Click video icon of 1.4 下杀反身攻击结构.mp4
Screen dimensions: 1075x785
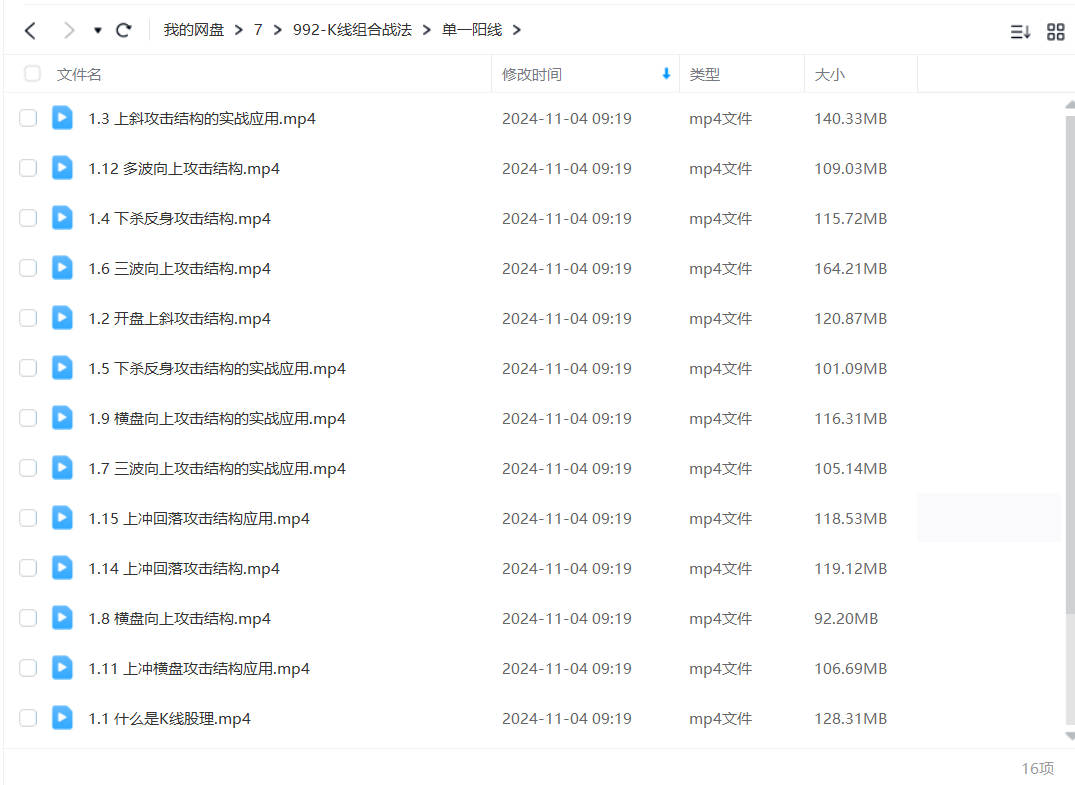click(x=62, y=218)
